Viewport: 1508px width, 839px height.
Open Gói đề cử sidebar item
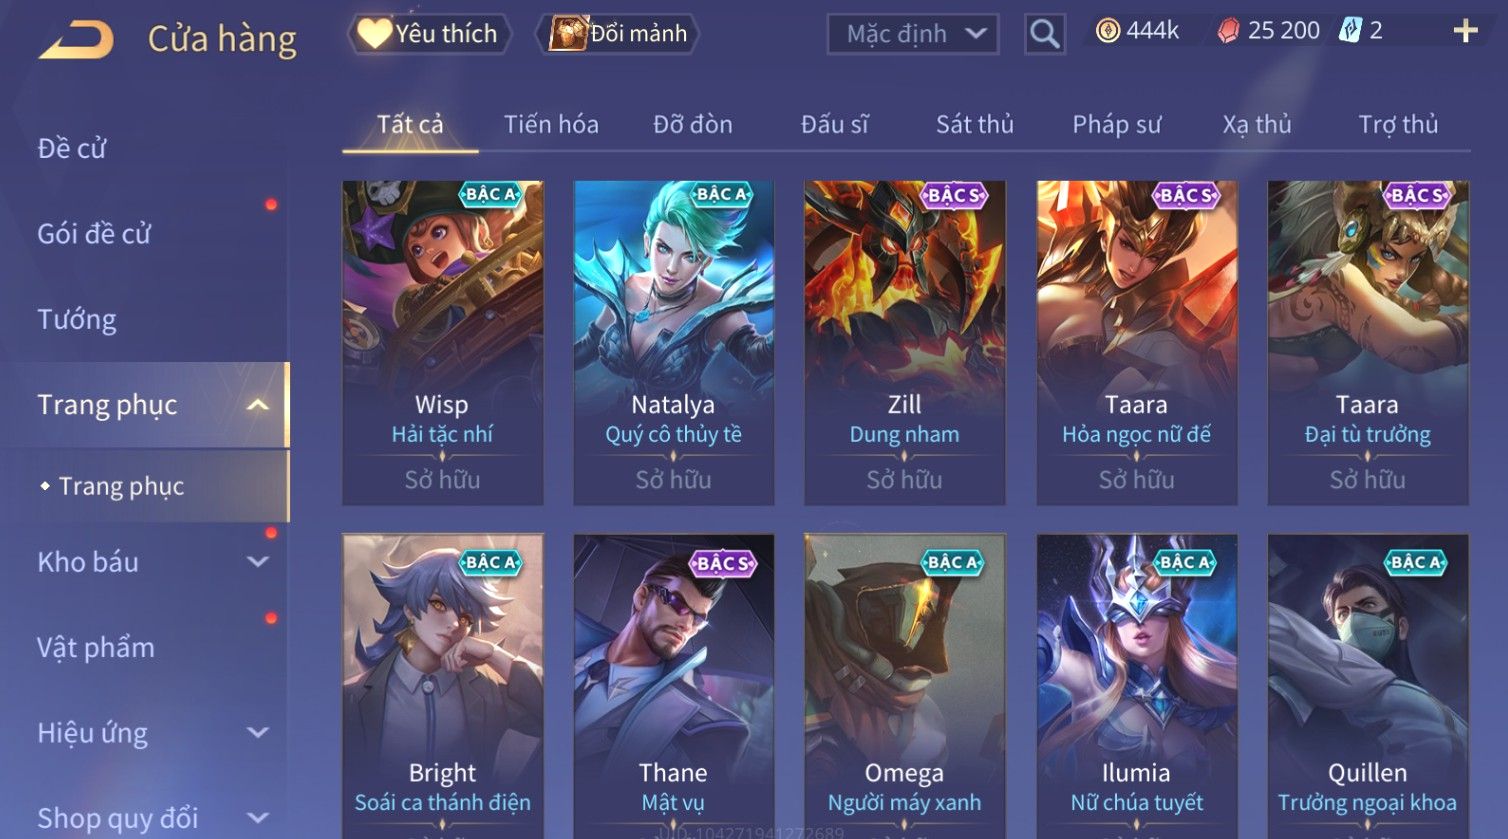point(94,234)
